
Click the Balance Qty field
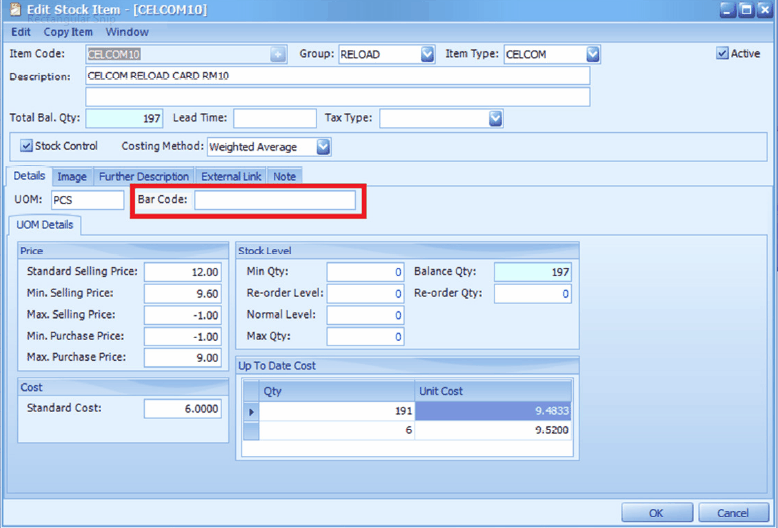[x=533, y=272]
